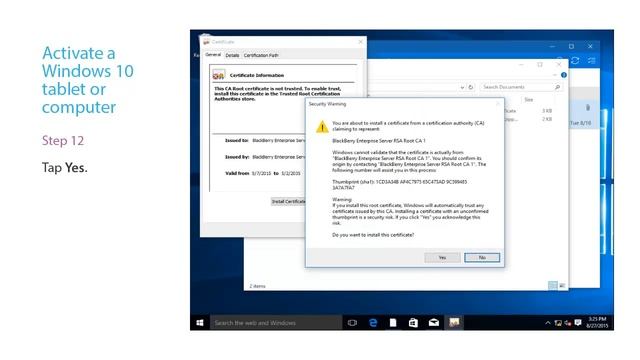Open File Explorer help icon
This screenshot has height=360, width=640.
[x=564, y=75]
